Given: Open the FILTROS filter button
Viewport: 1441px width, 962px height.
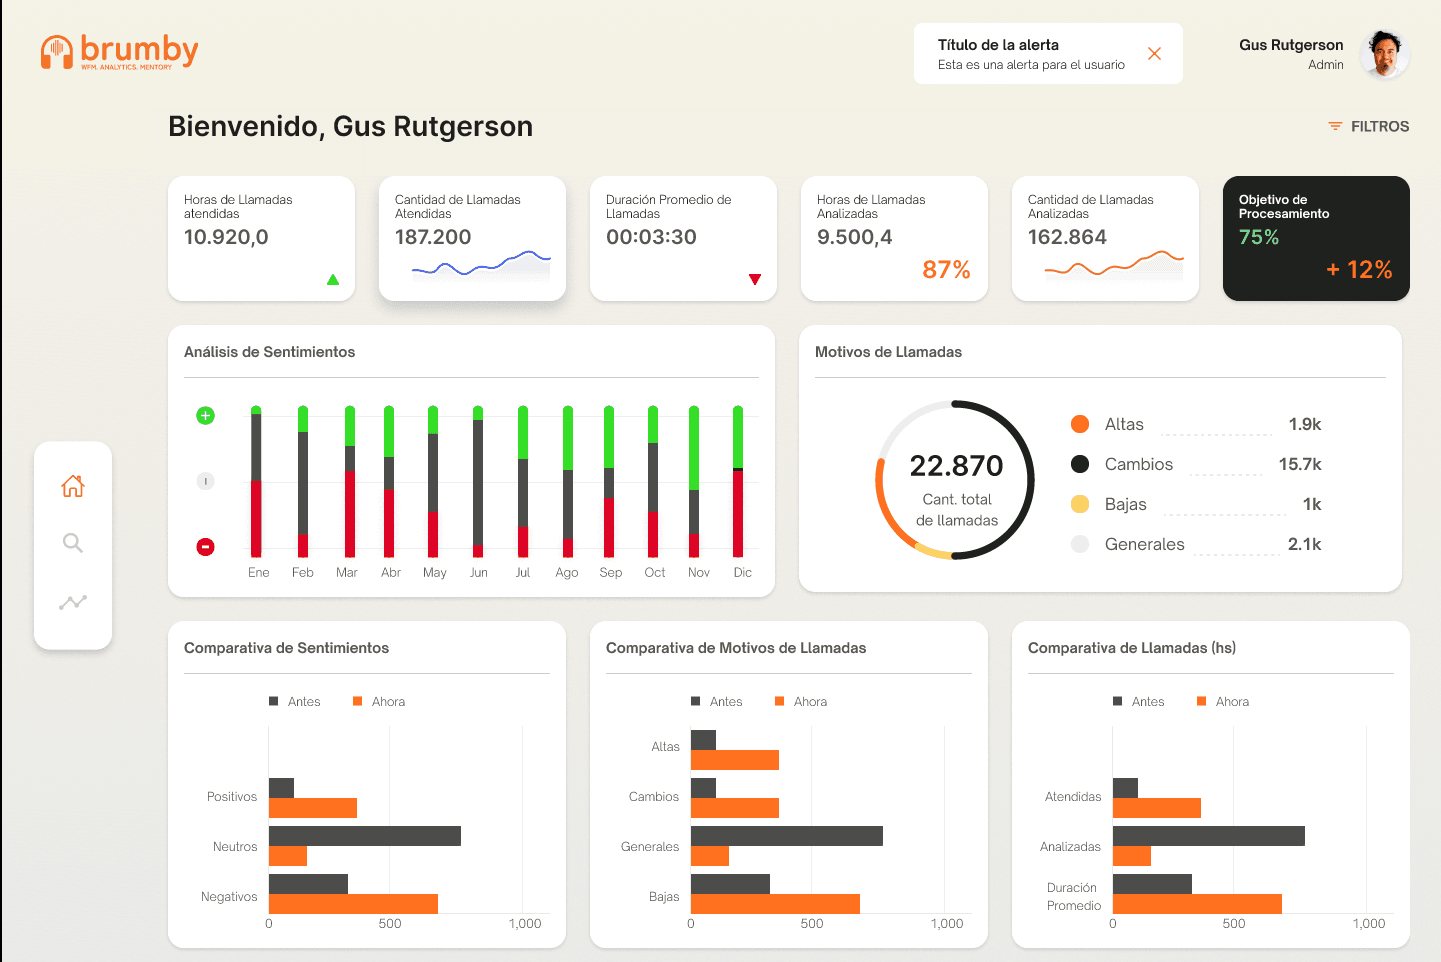Looking at the screenshot, I should [1368, 126].
